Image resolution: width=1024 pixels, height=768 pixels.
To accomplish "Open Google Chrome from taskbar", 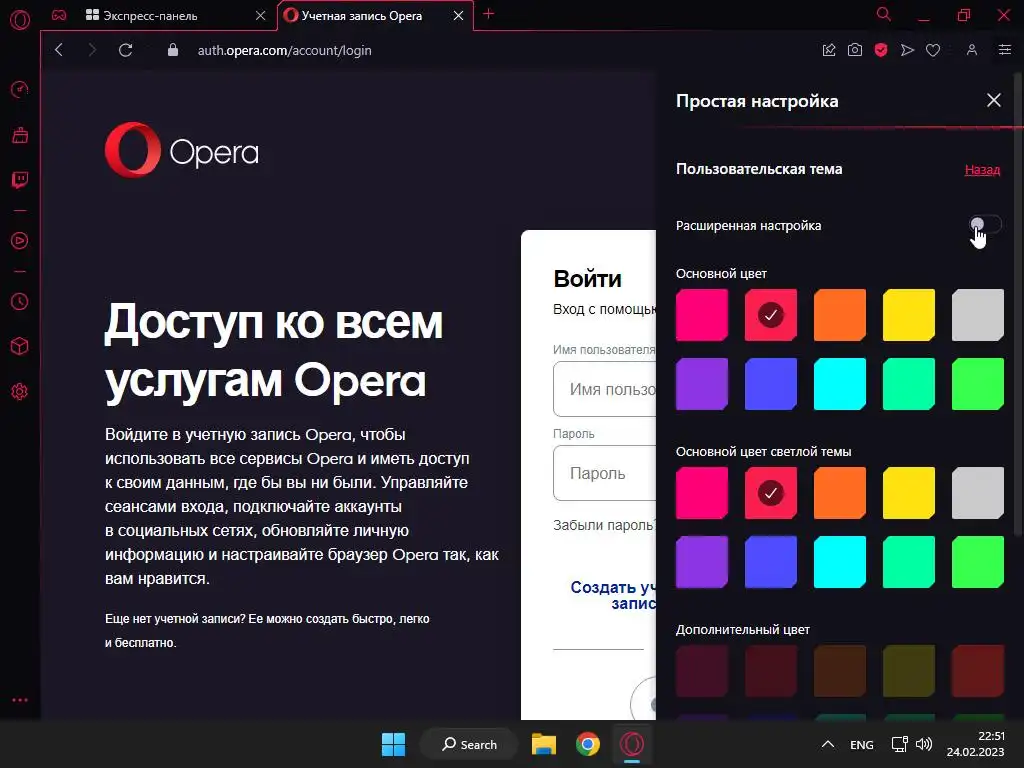I will 588,744.
